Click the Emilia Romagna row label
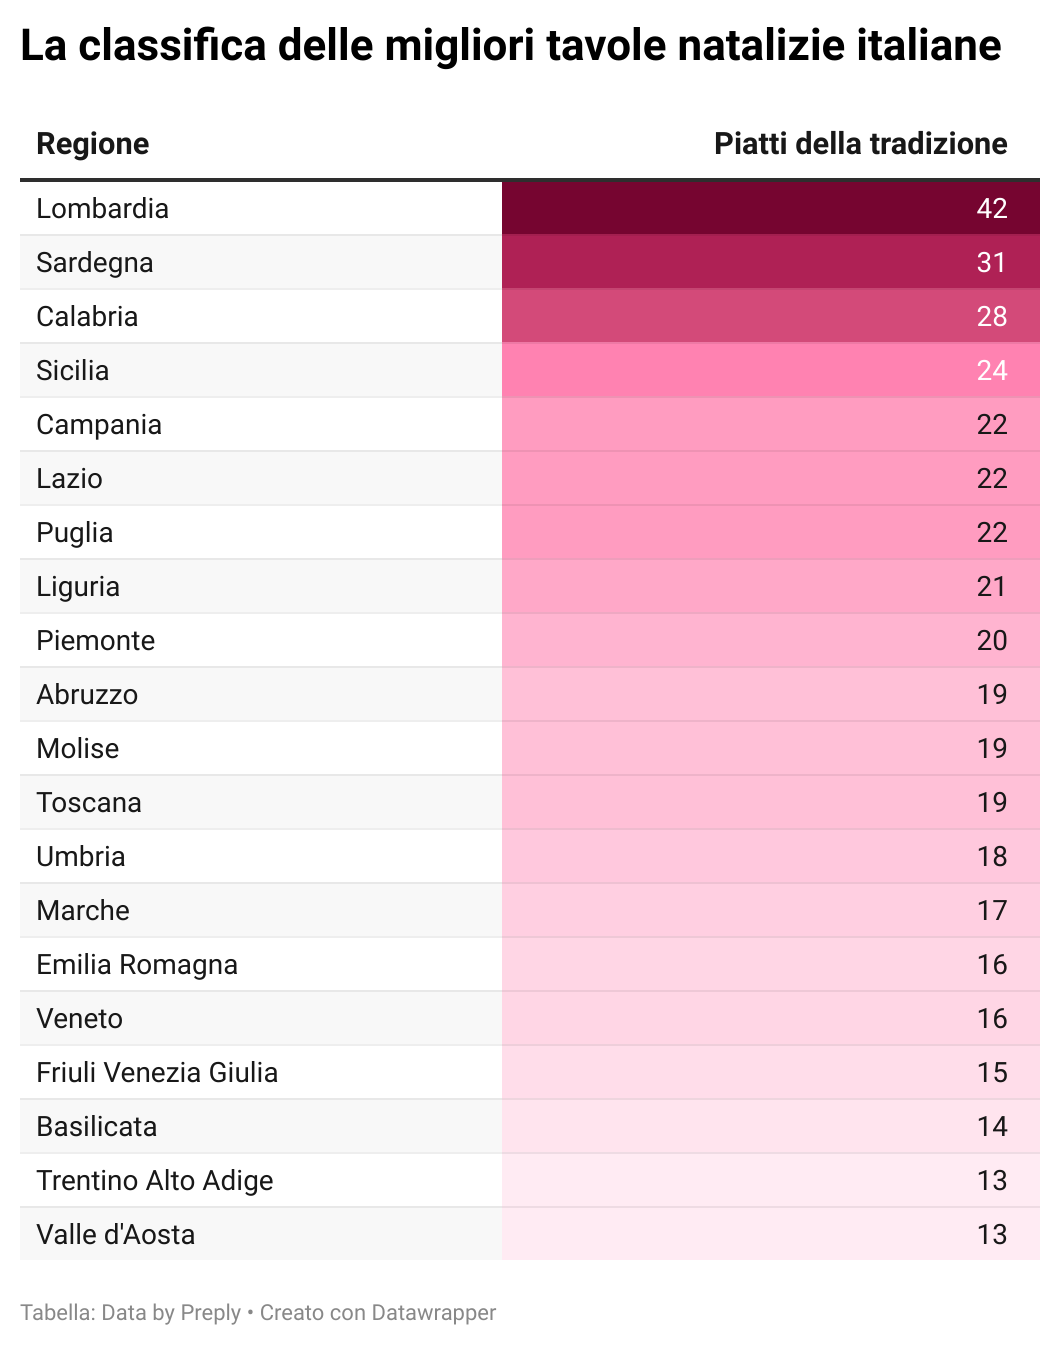Screen dimensions: 1060x1346 pos(137,964)
